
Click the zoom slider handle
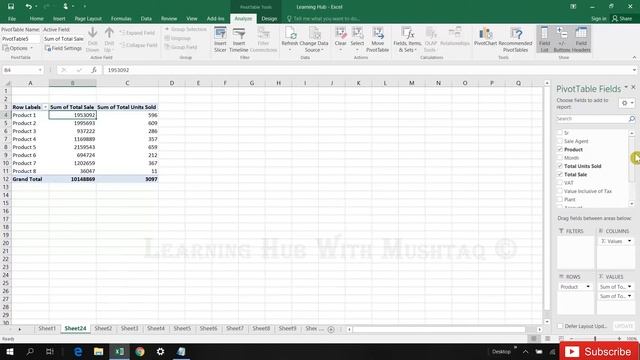595,339
